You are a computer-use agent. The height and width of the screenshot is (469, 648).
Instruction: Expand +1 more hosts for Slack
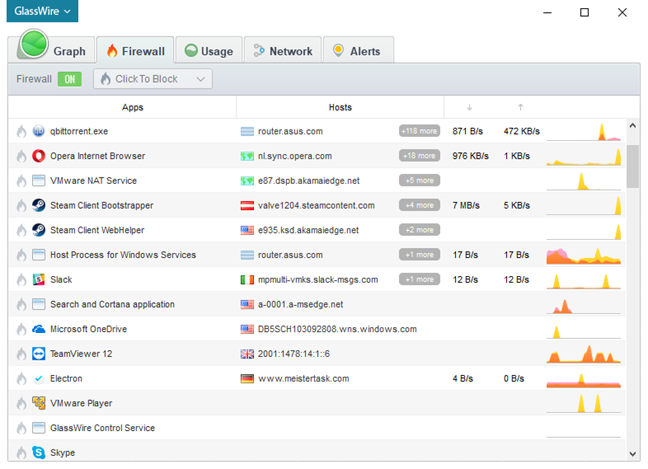(419, 279)
